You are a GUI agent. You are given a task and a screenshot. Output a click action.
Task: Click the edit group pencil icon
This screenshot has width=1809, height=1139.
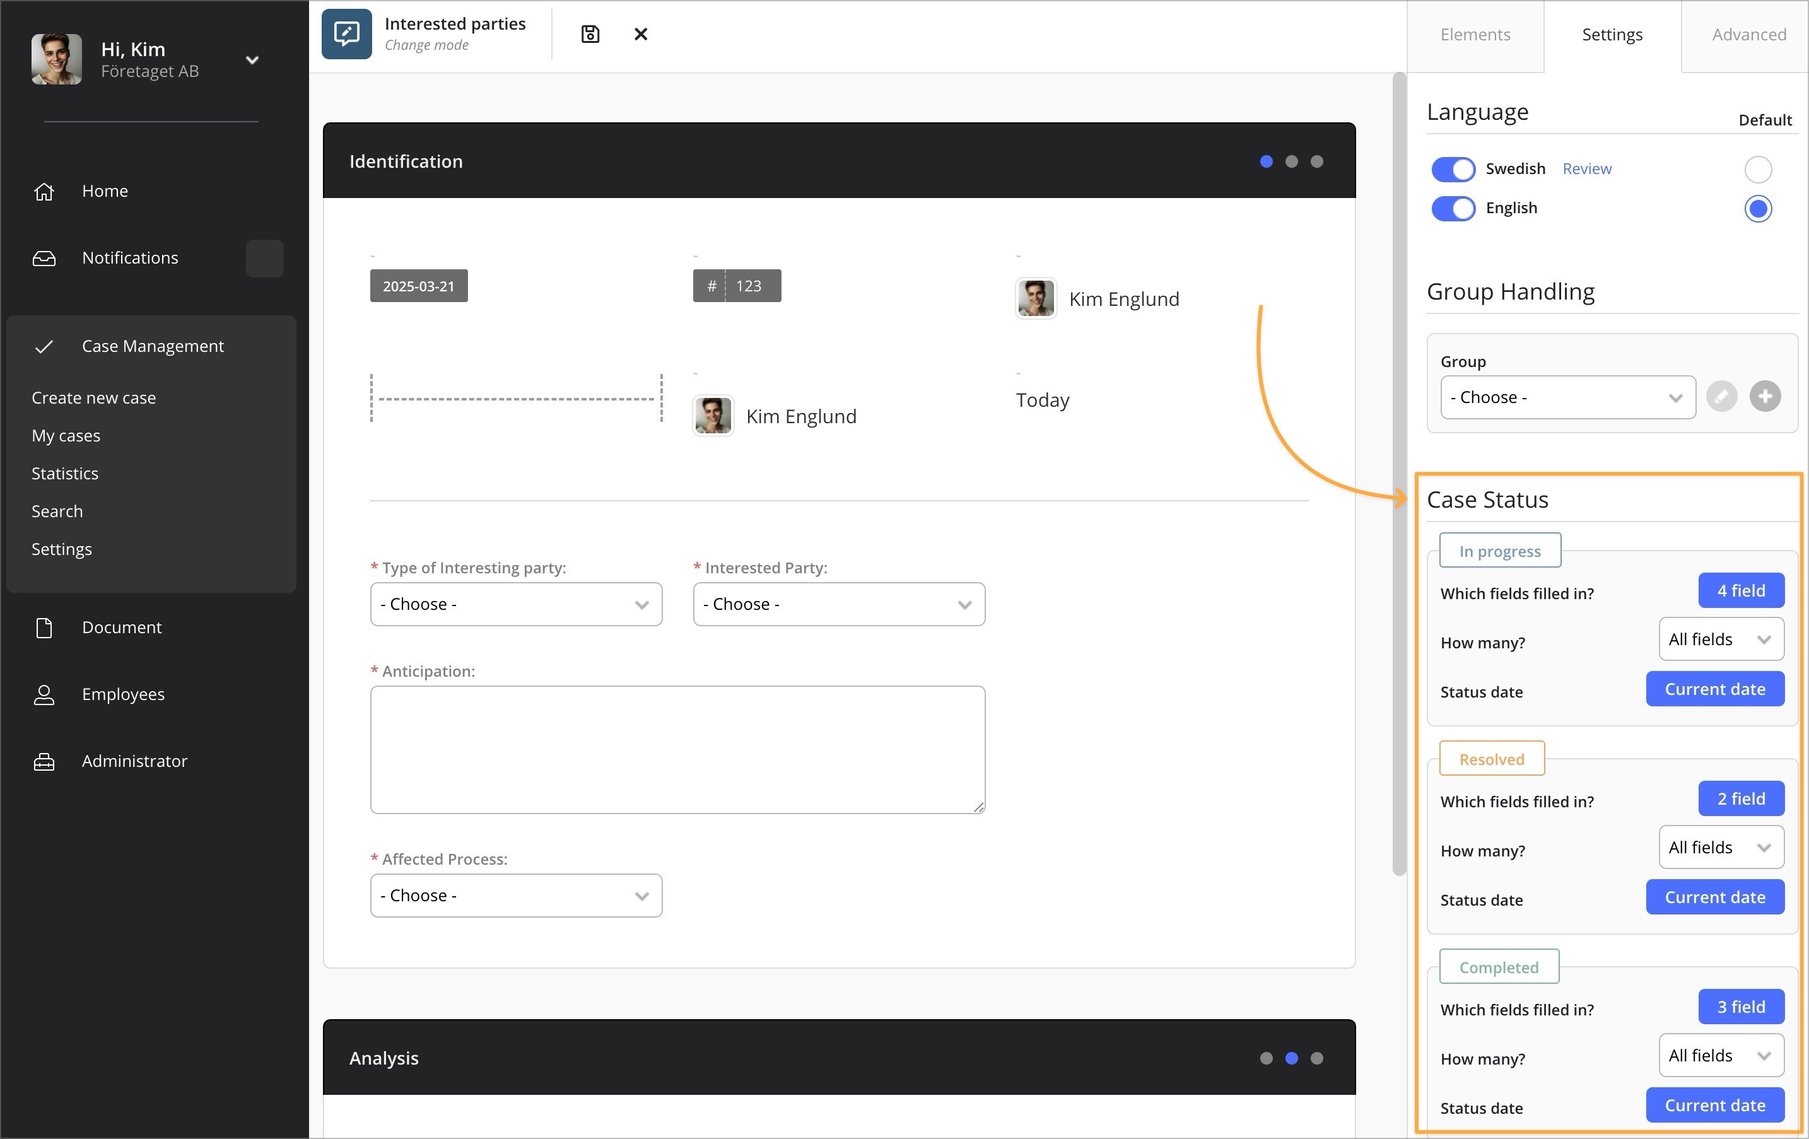point(1721,397)
